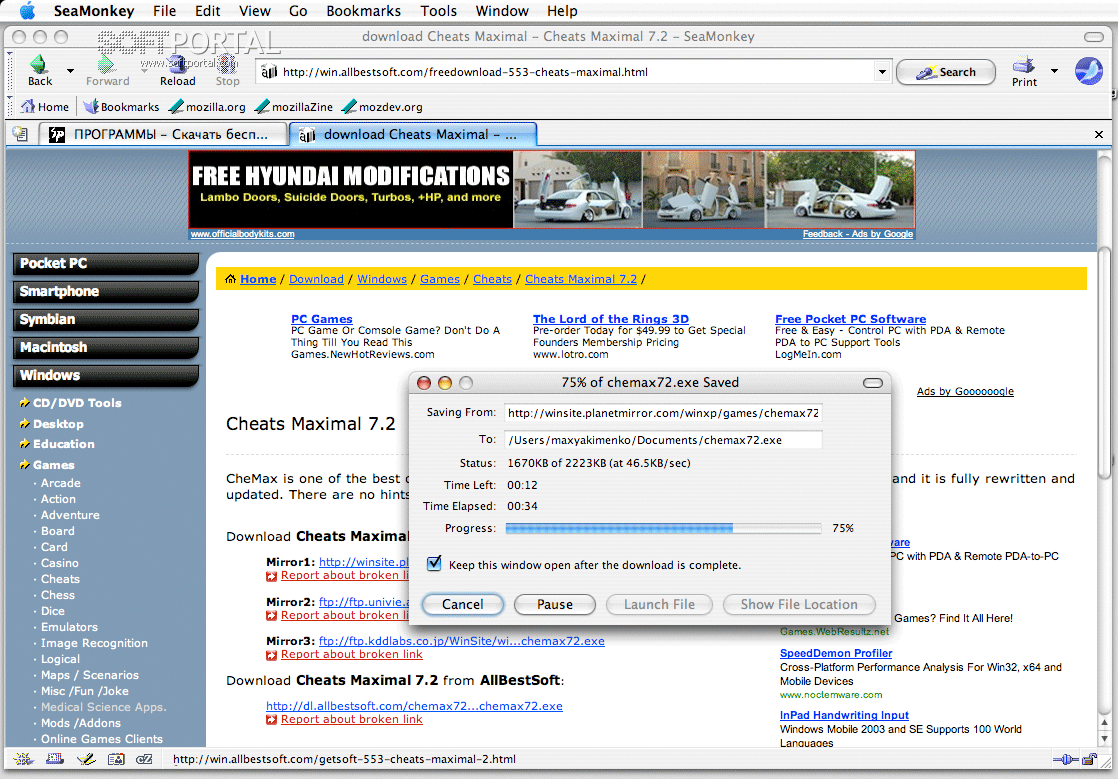Viewport: 1118px width, 779px height.
Task: Open the mozillaZine bookmark
Action: (294, 106)
